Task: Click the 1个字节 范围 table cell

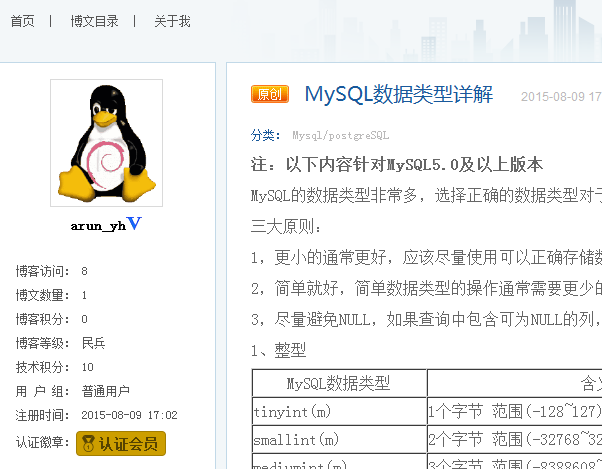Action: (514, 411)
